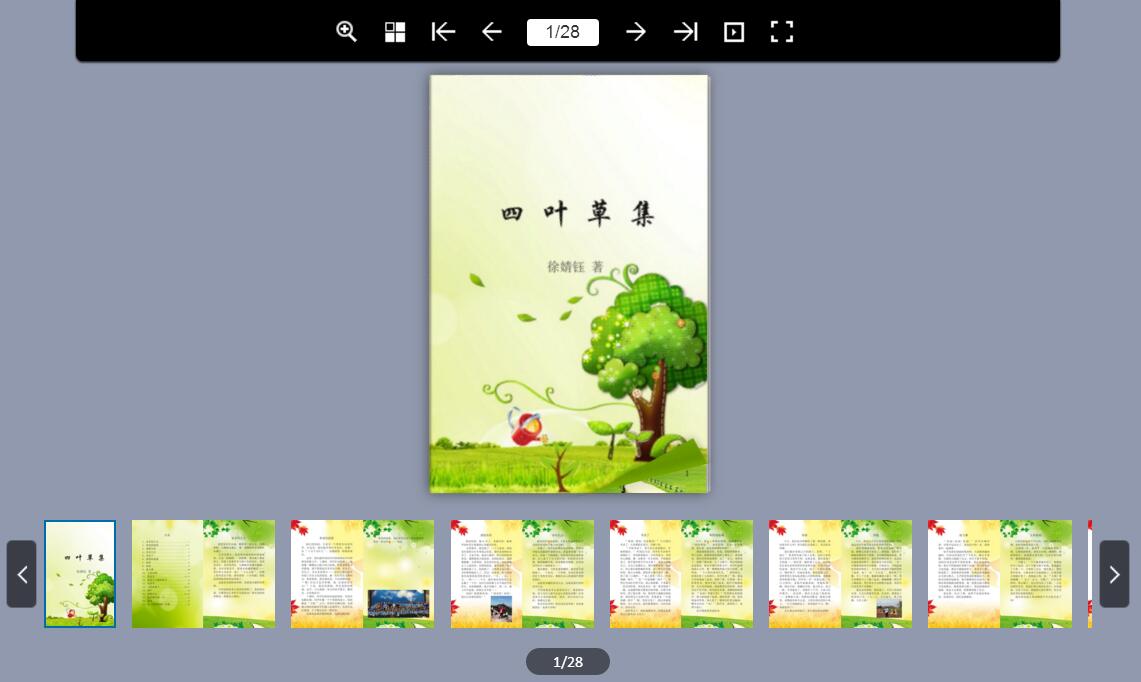Go to next page arrow
Image resolution: width=1141 pixels, height=682 pixels.
coord(635,31)
